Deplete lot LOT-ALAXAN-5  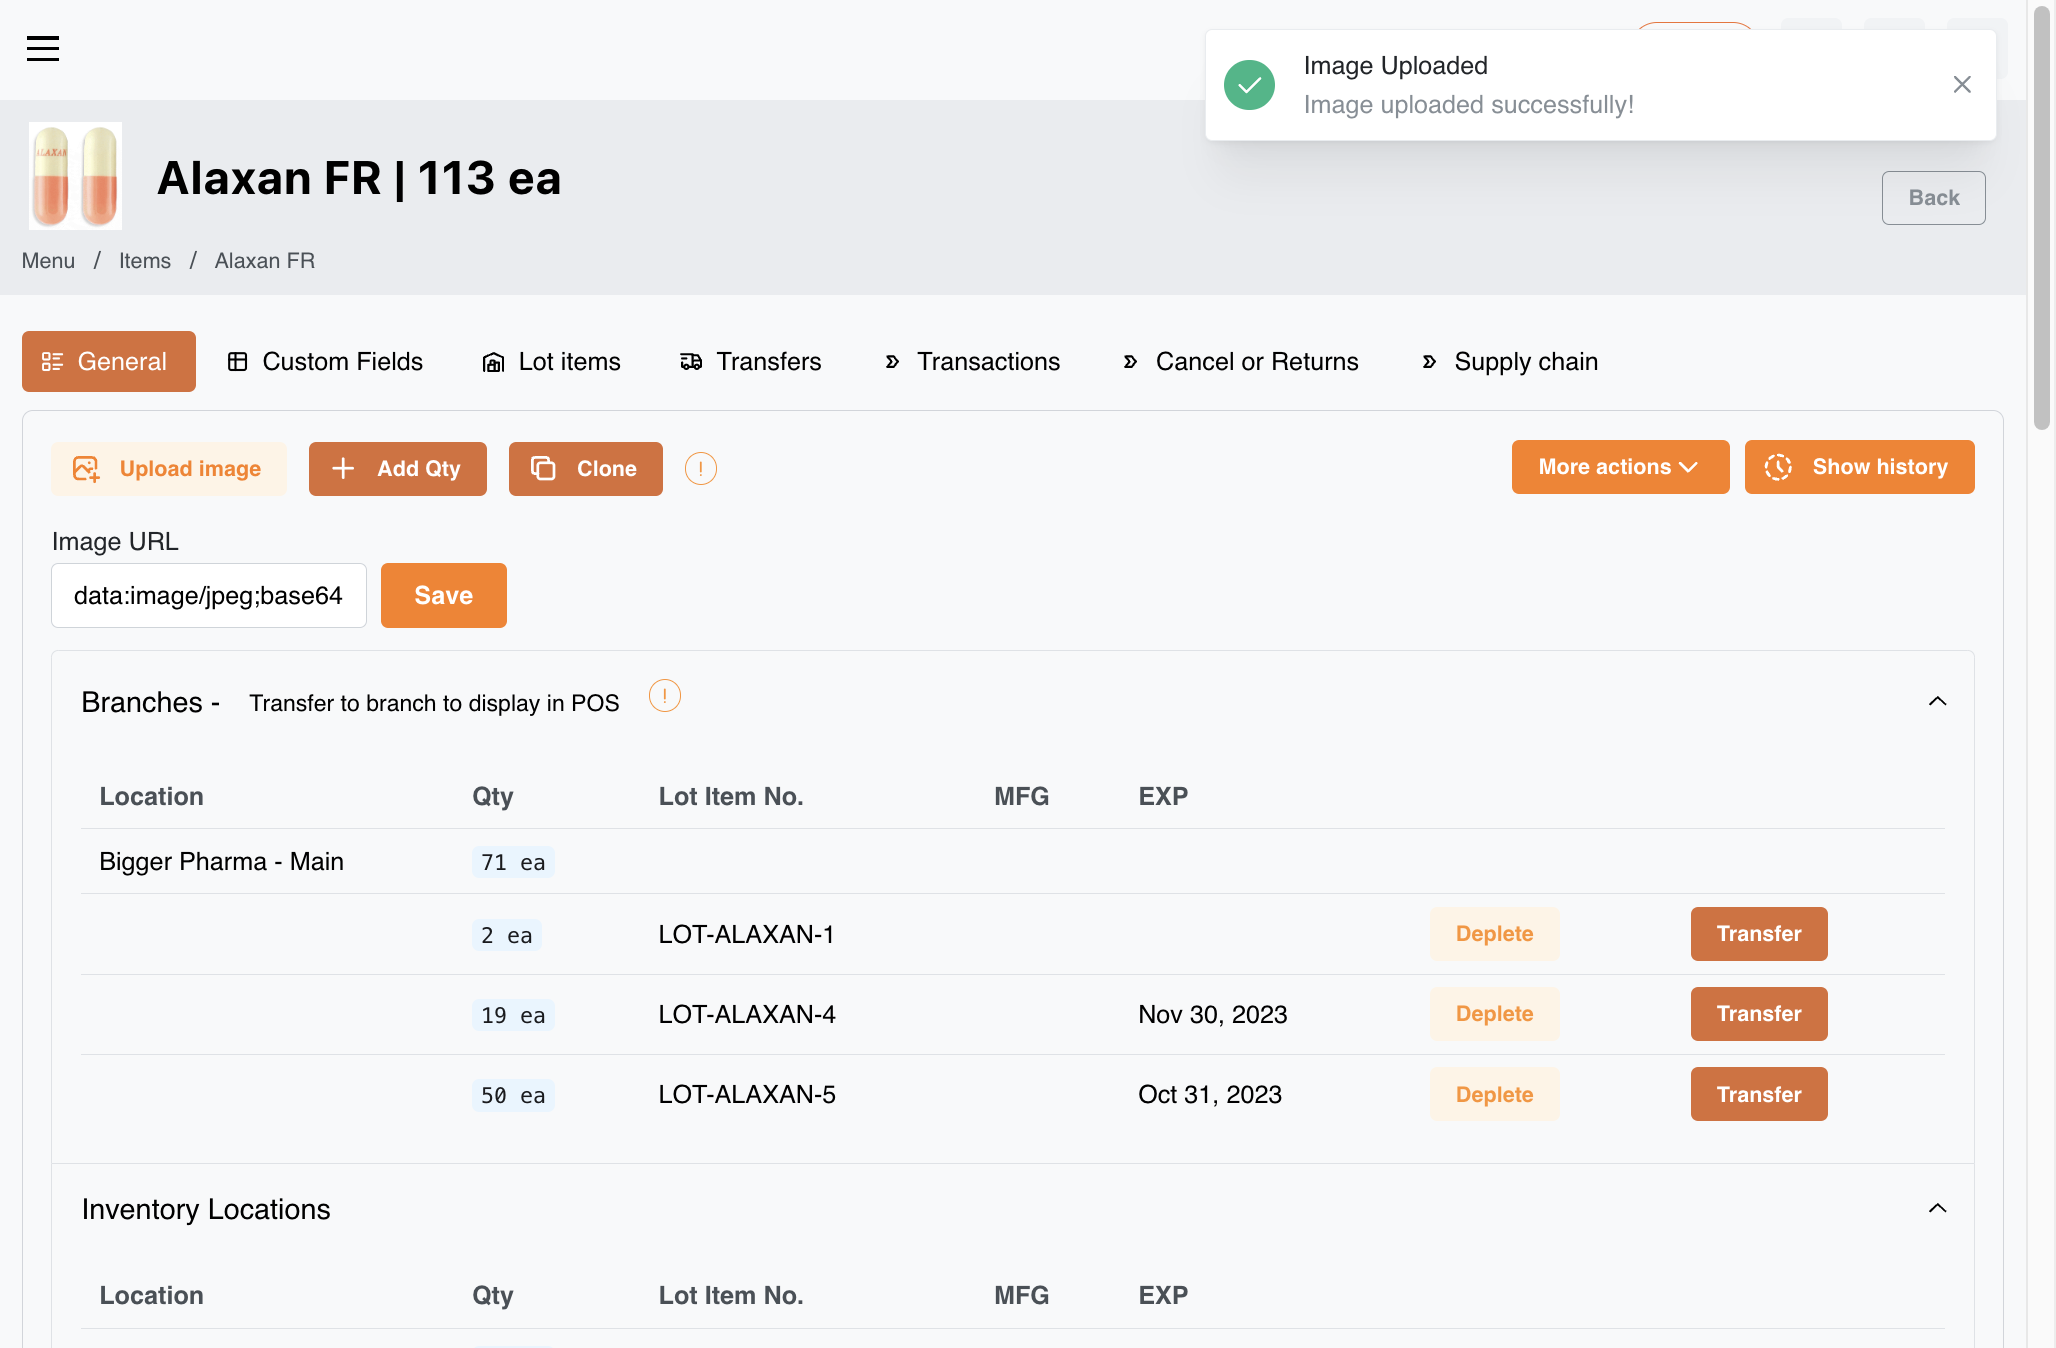pos(1494,1095)
